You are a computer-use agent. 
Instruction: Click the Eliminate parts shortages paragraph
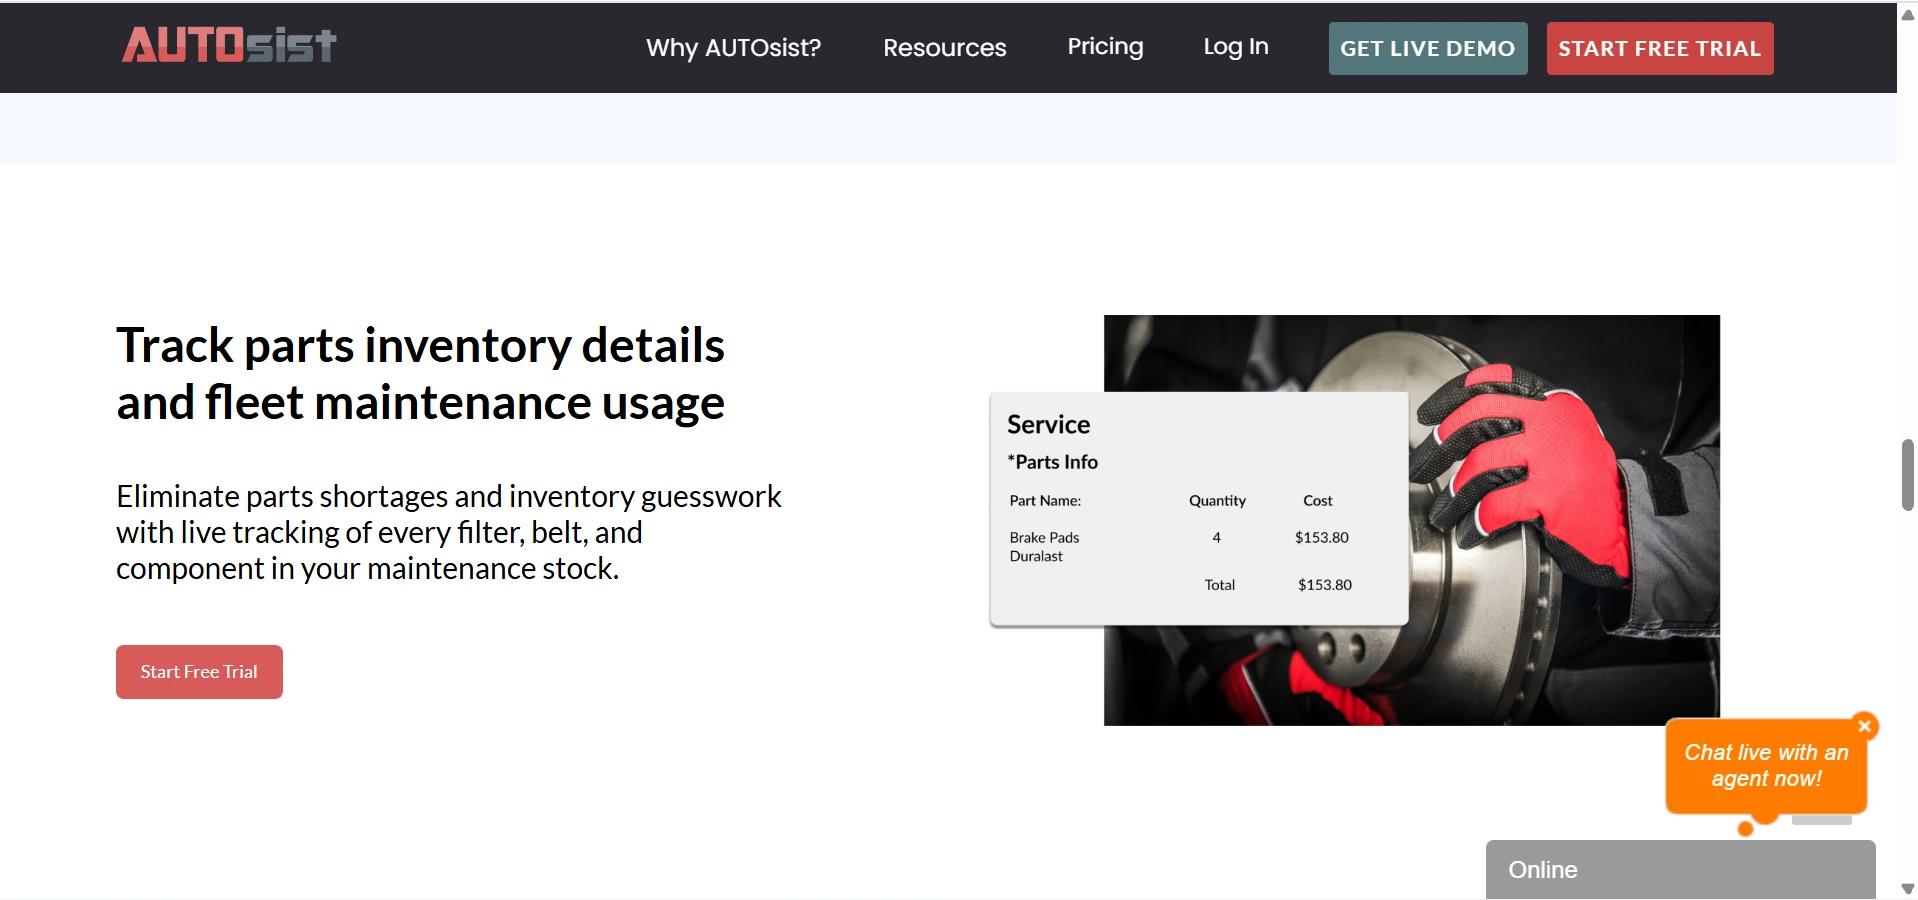[x=449, y=532]
